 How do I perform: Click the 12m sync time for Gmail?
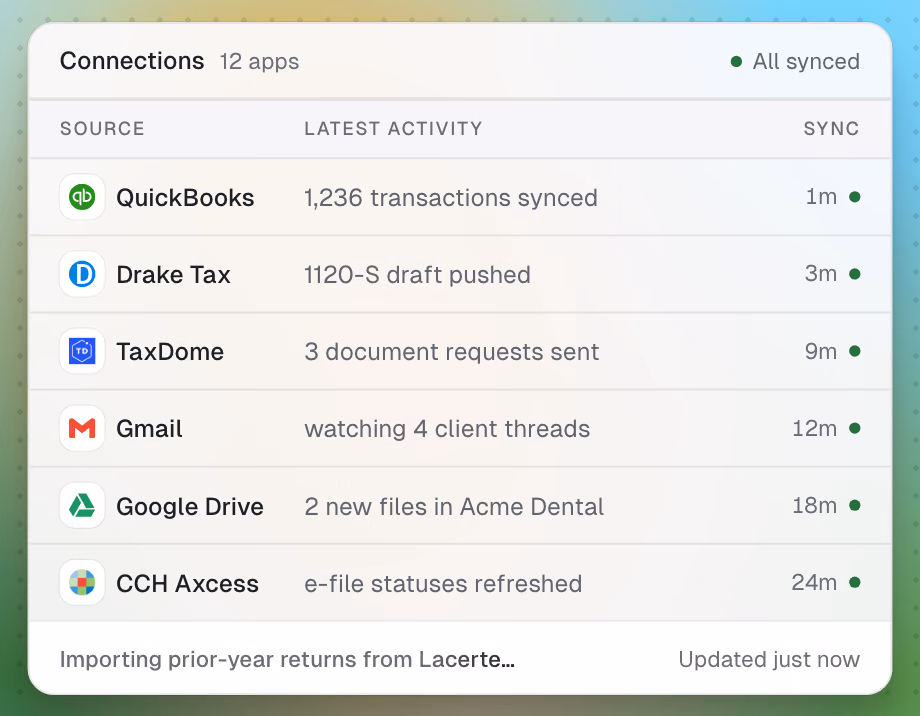click(815, 428)
